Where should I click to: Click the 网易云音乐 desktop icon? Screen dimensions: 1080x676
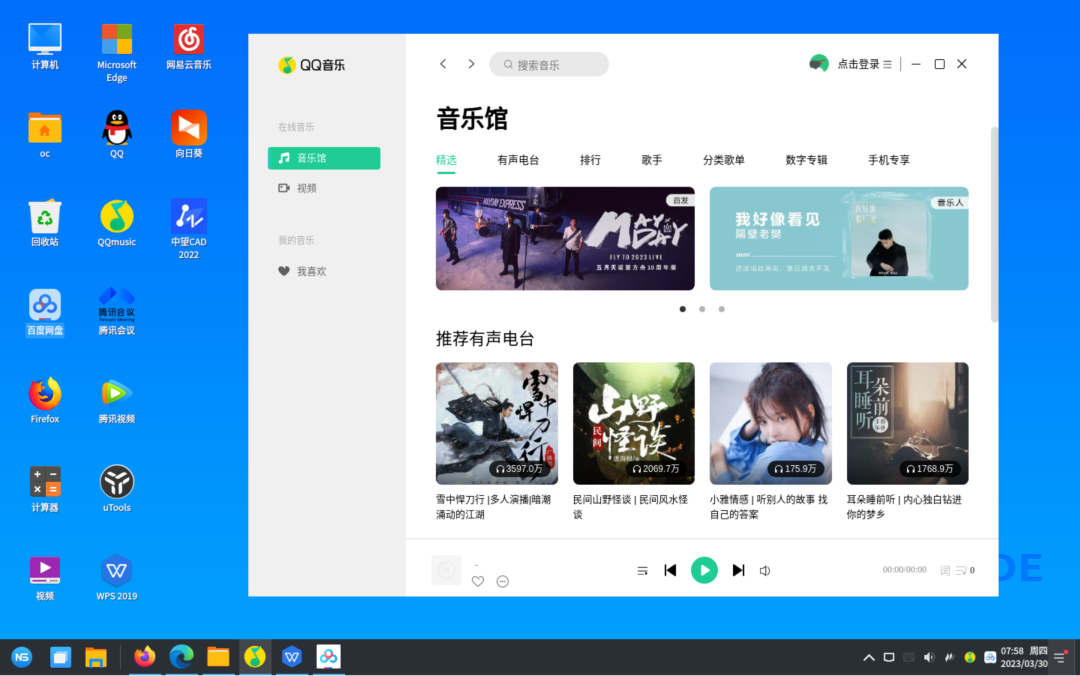pyautogui.click(x=189, y=47)
